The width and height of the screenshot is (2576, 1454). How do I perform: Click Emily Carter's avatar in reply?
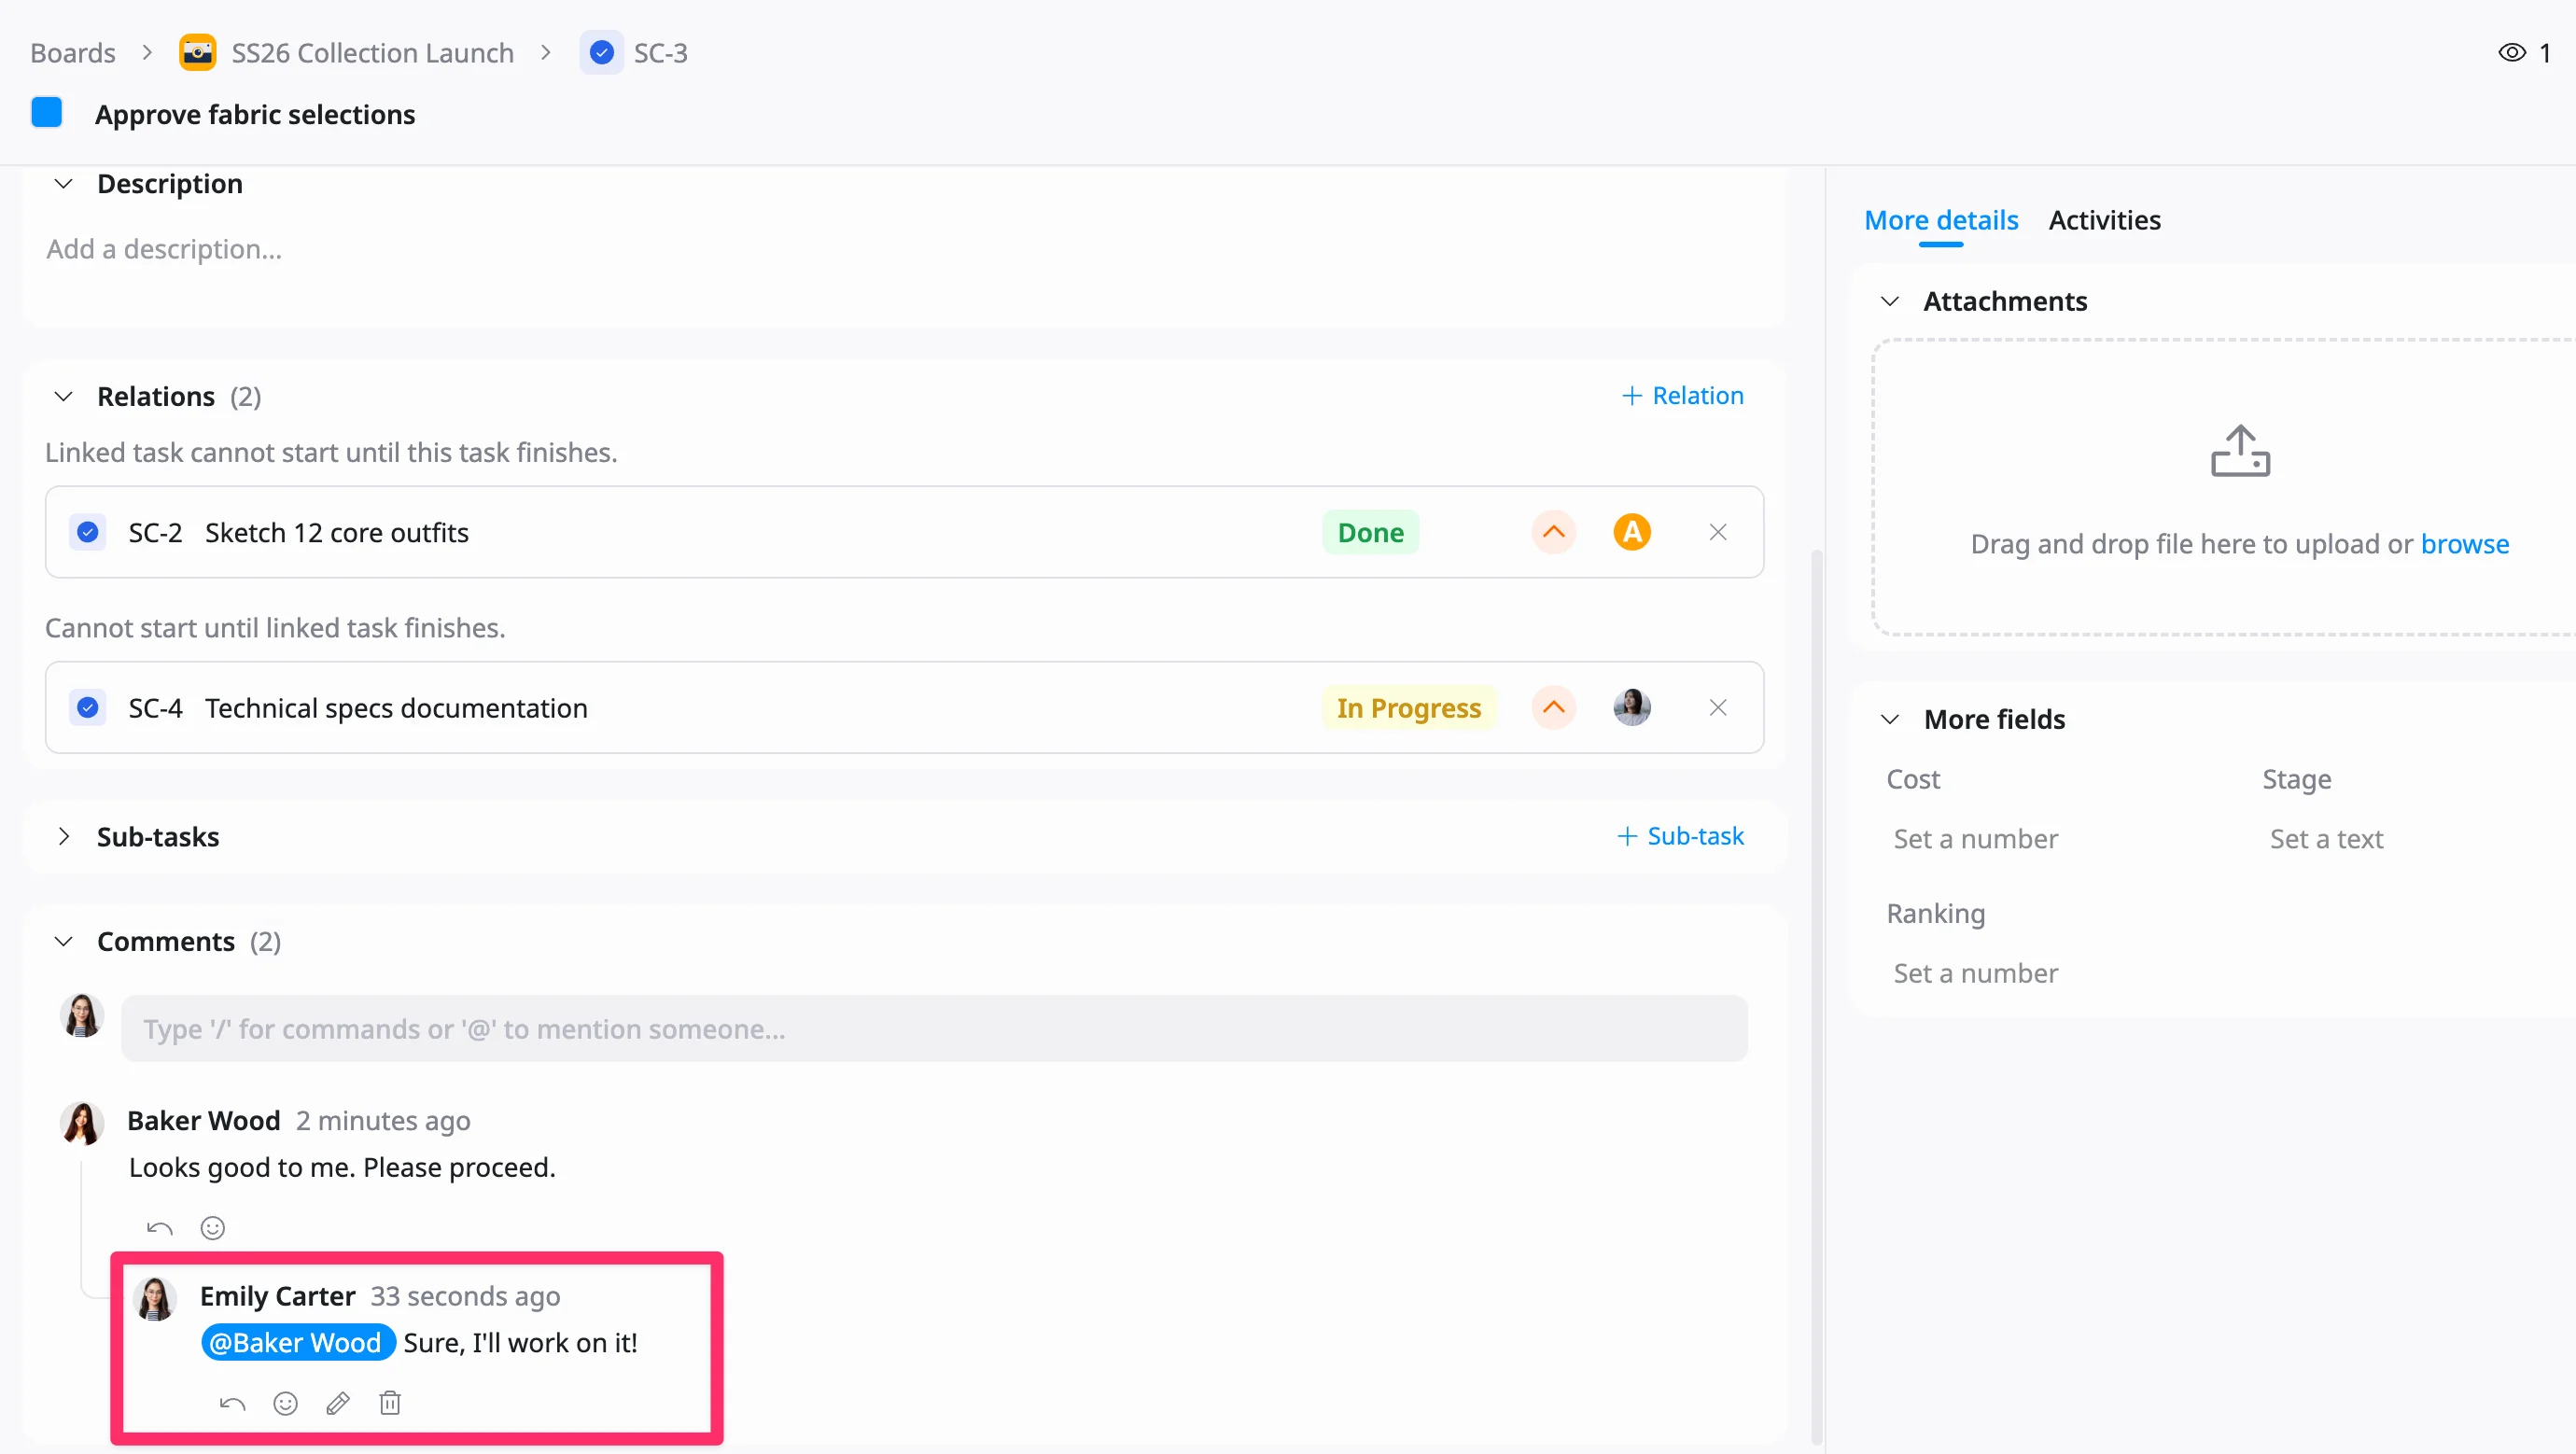point(155,1299)
